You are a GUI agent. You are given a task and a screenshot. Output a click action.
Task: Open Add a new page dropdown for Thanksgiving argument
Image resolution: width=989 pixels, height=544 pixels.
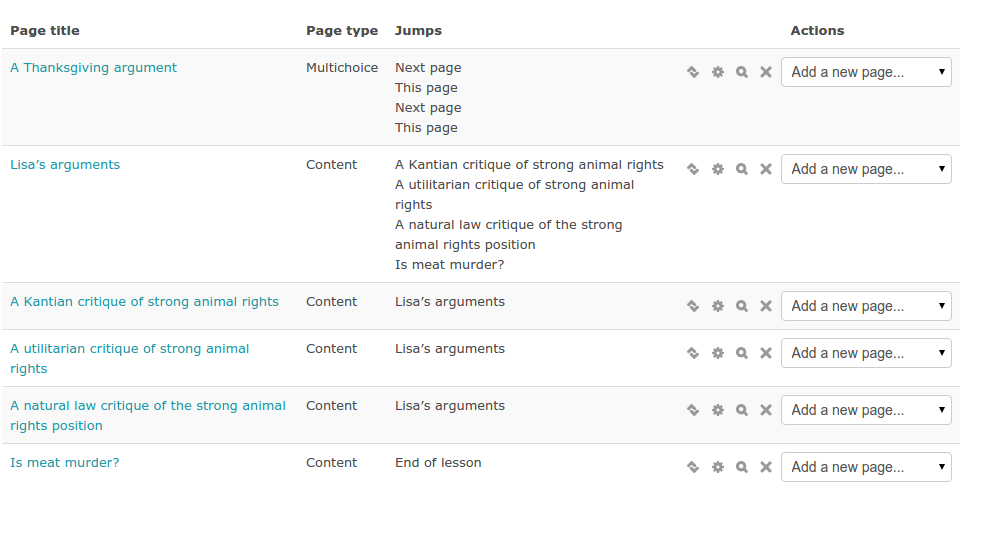(x=866, y=72)
